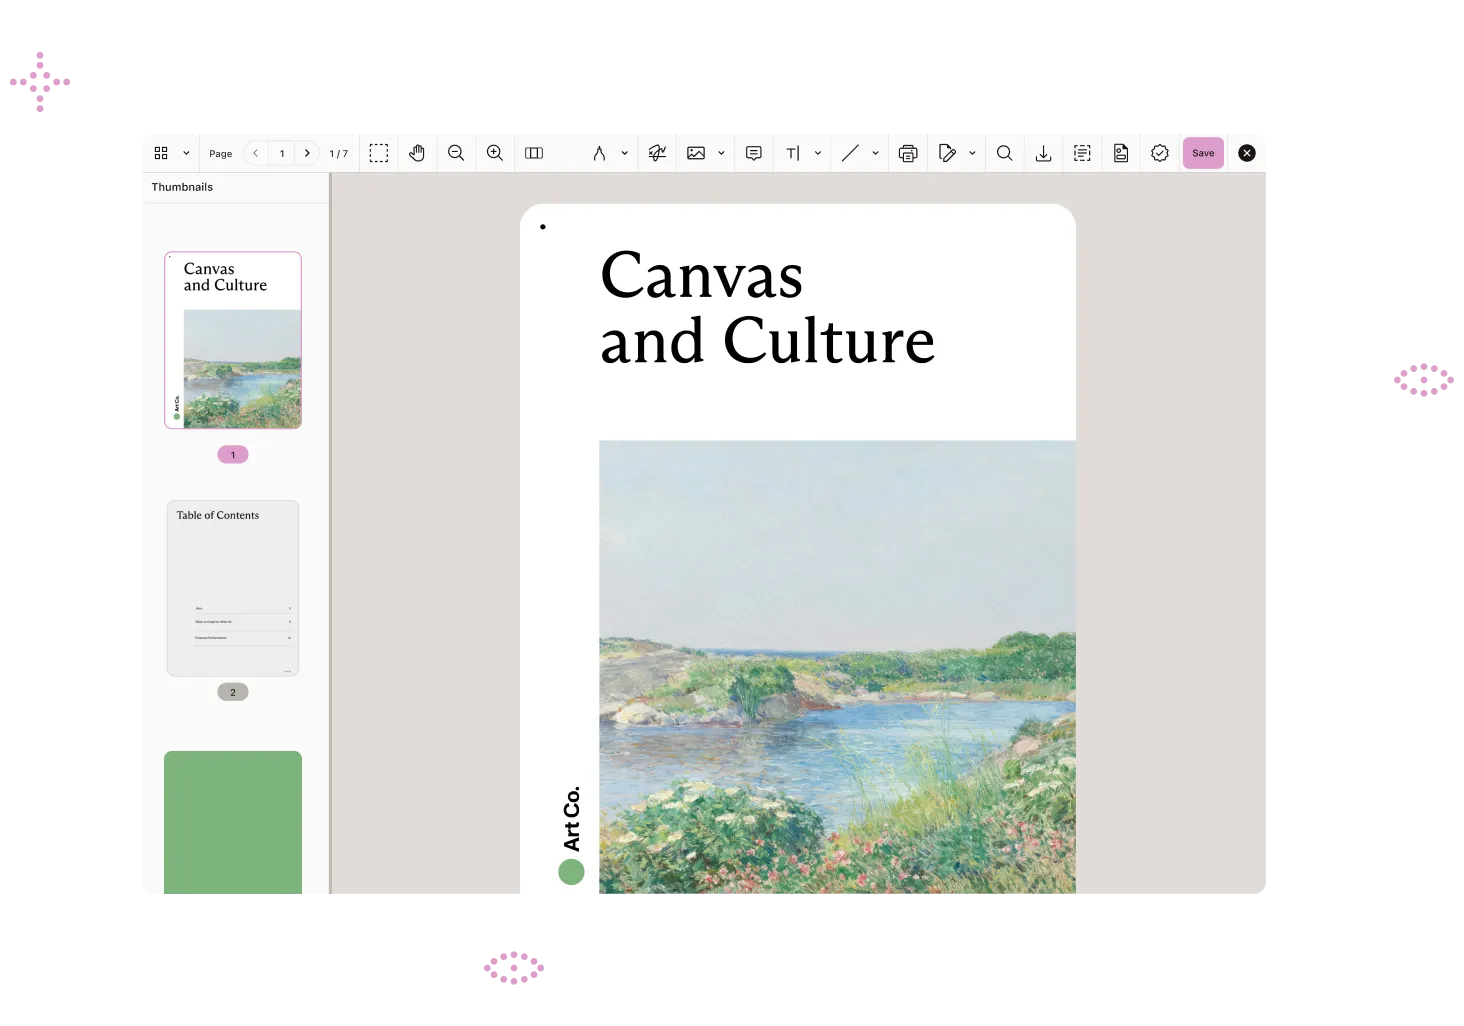The height and width of the screenshot is (1026, 1464).
Task: Toggle the page layout columns view
Action: 534,153
